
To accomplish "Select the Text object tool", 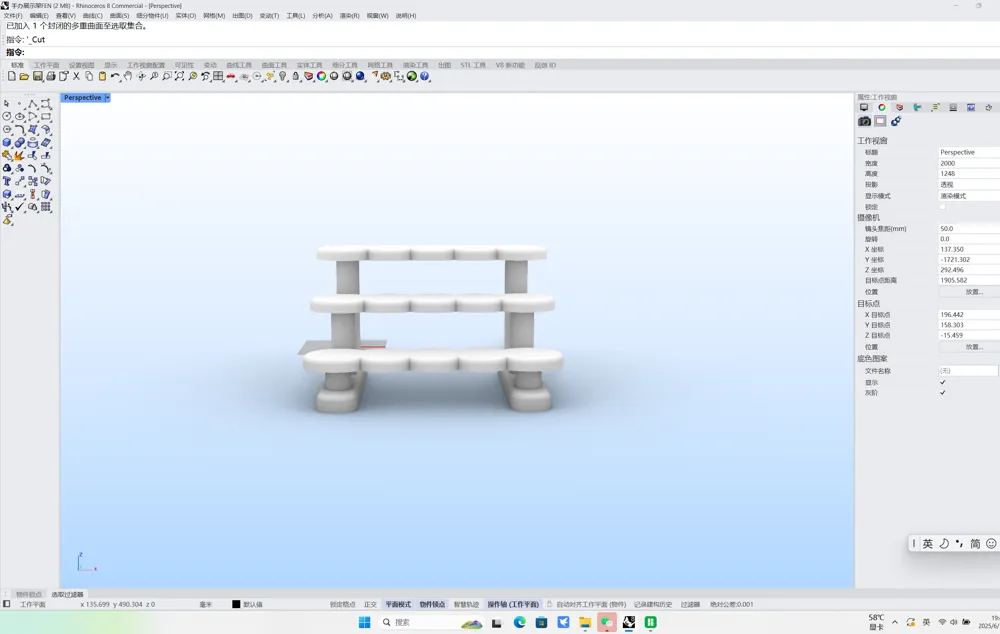I will [x=6, y=181].
